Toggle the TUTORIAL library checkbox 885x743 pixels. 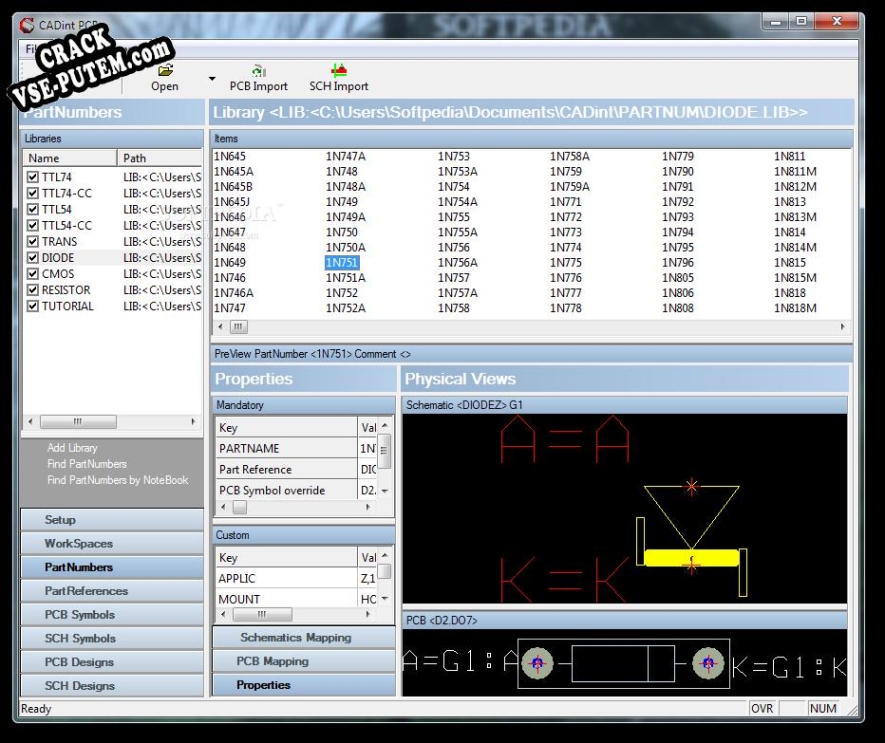[33, 306]
